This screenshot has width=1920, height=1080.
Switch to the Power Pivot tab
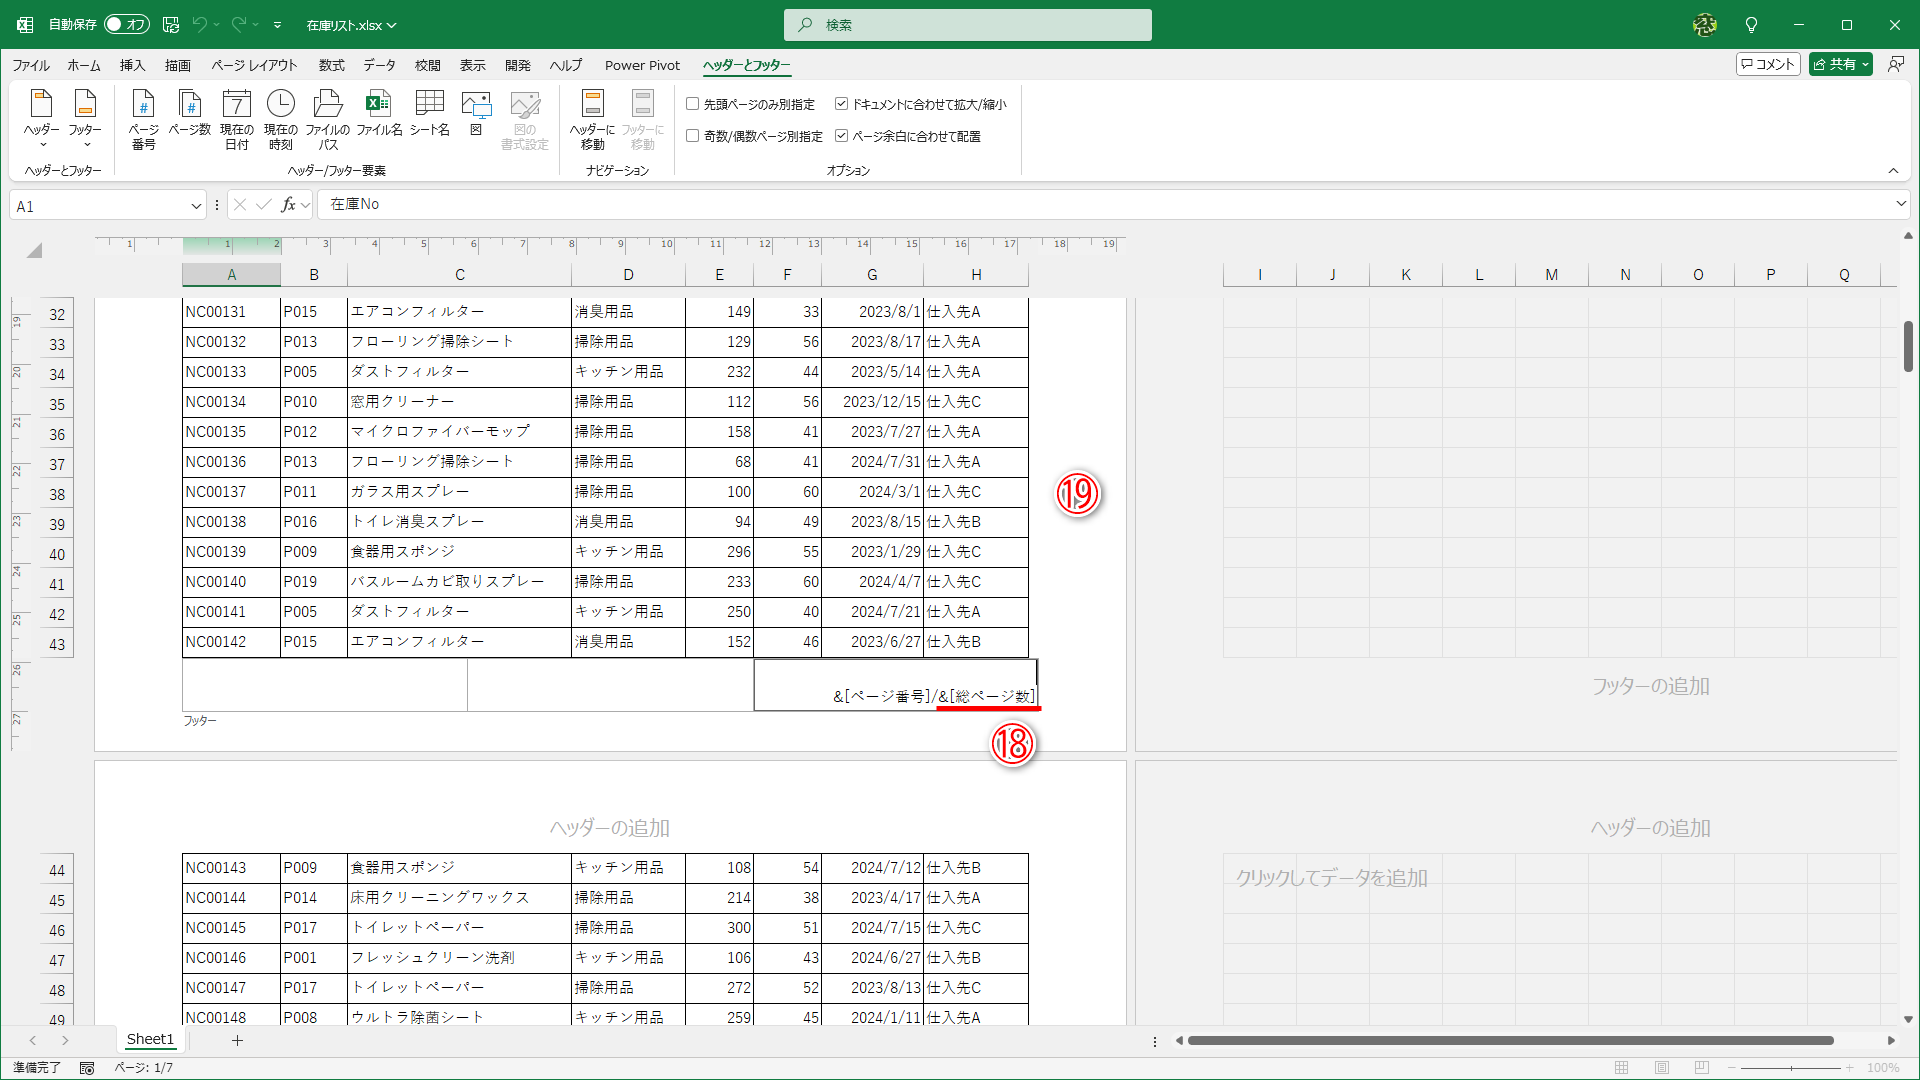[x=642, y=65]
